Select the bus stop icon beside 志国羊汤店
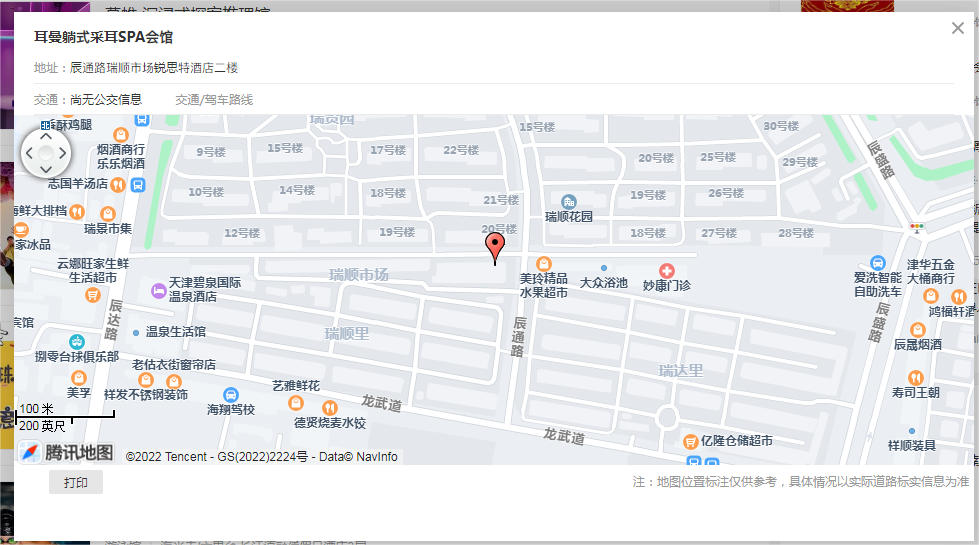This screenshot has width=979, height=545. 138,185
